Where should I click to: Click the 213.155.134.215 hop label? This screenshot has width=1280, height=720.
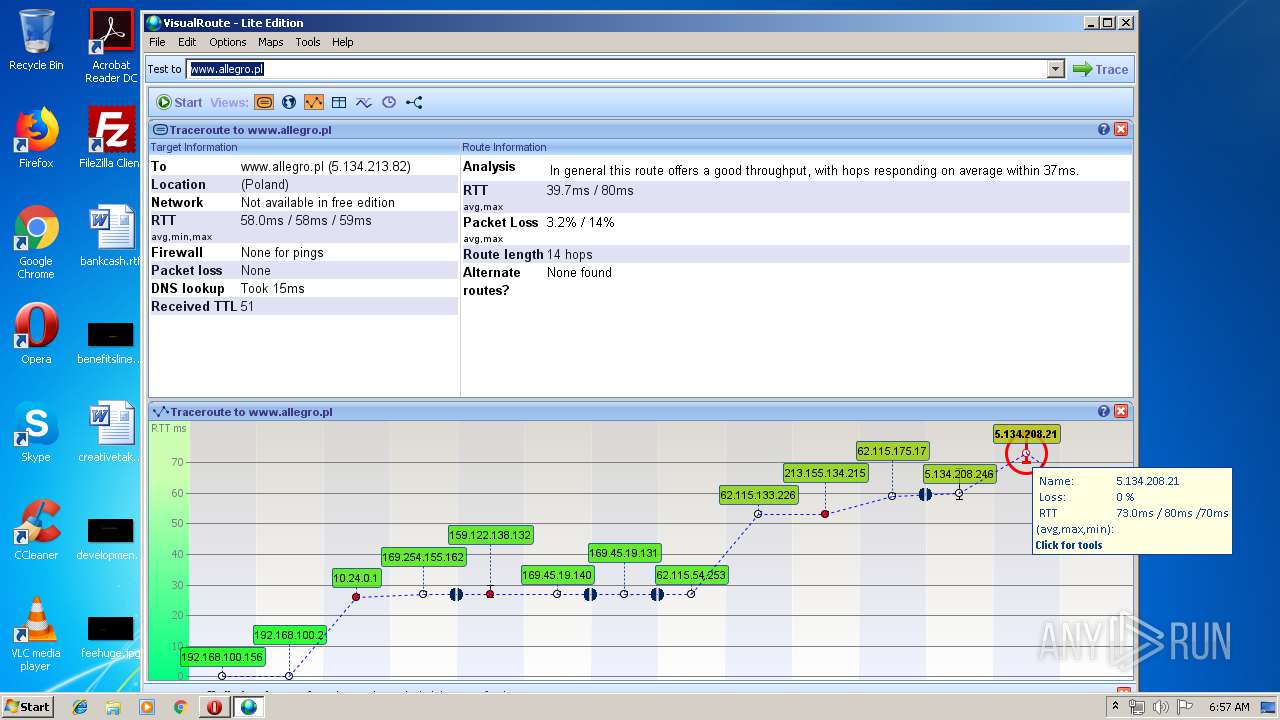825,473
